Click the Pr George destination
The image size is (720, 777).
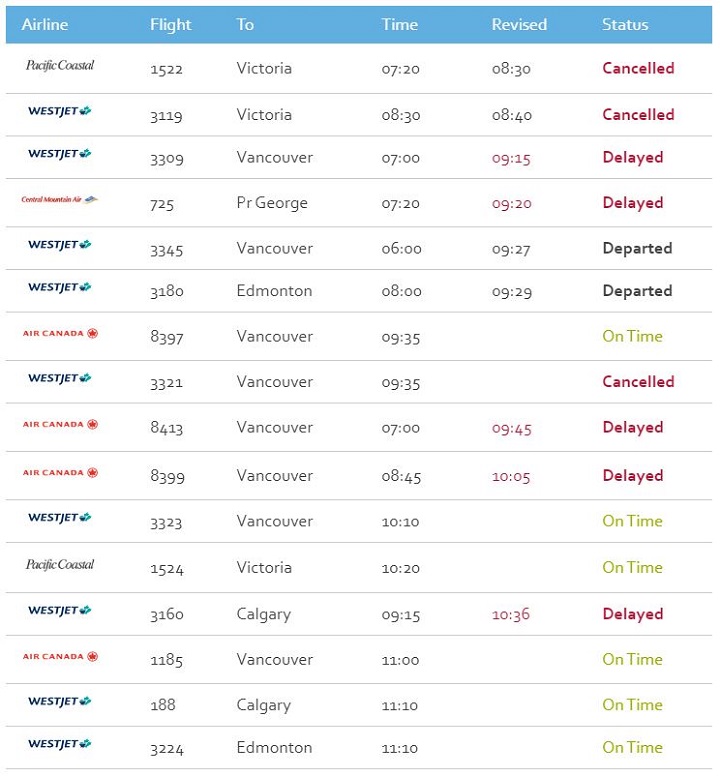[272, 203]
